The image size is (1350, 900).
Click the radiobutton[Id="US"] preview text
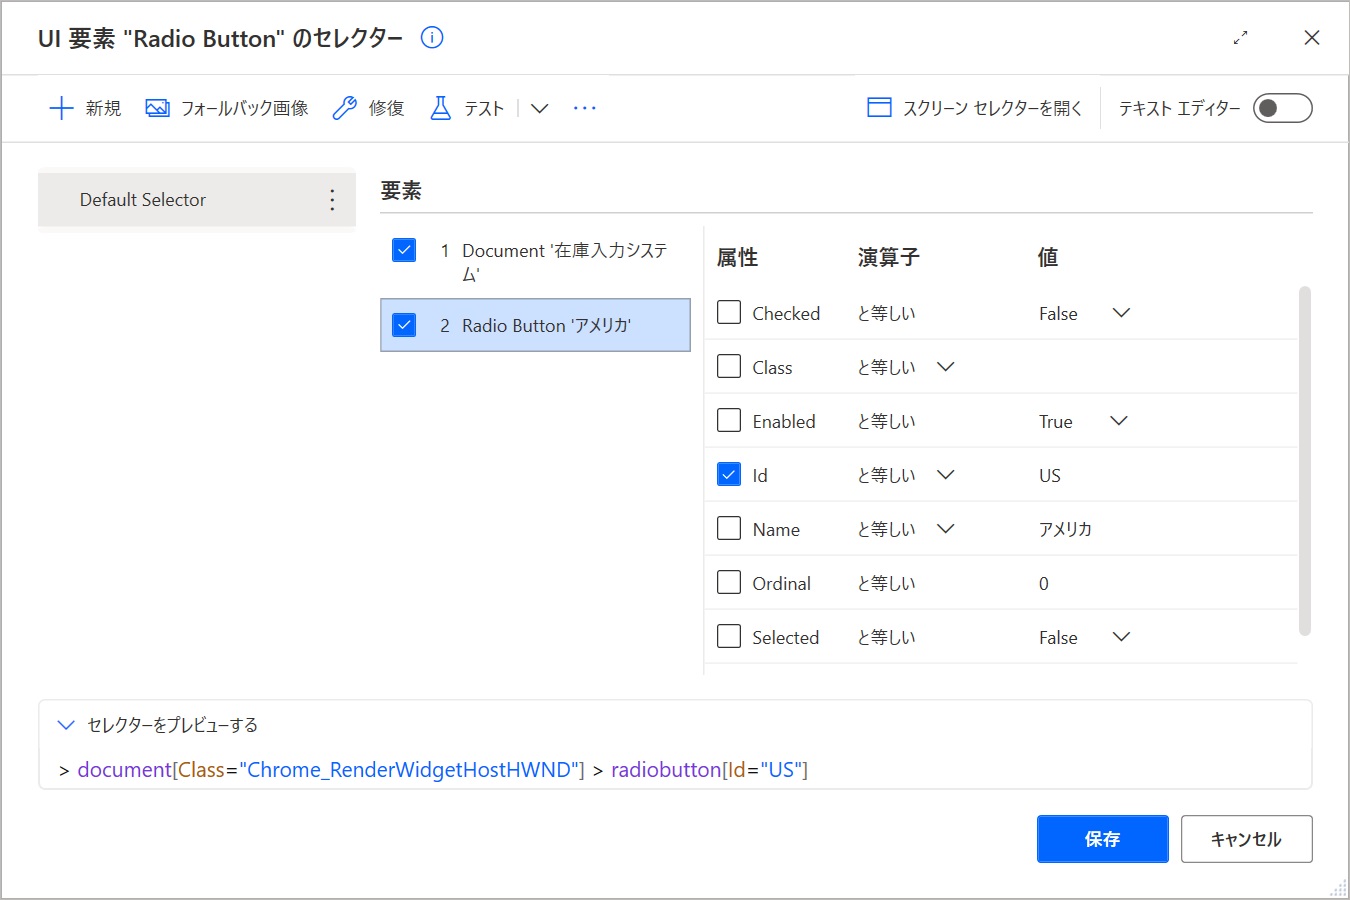coord(709,770)
